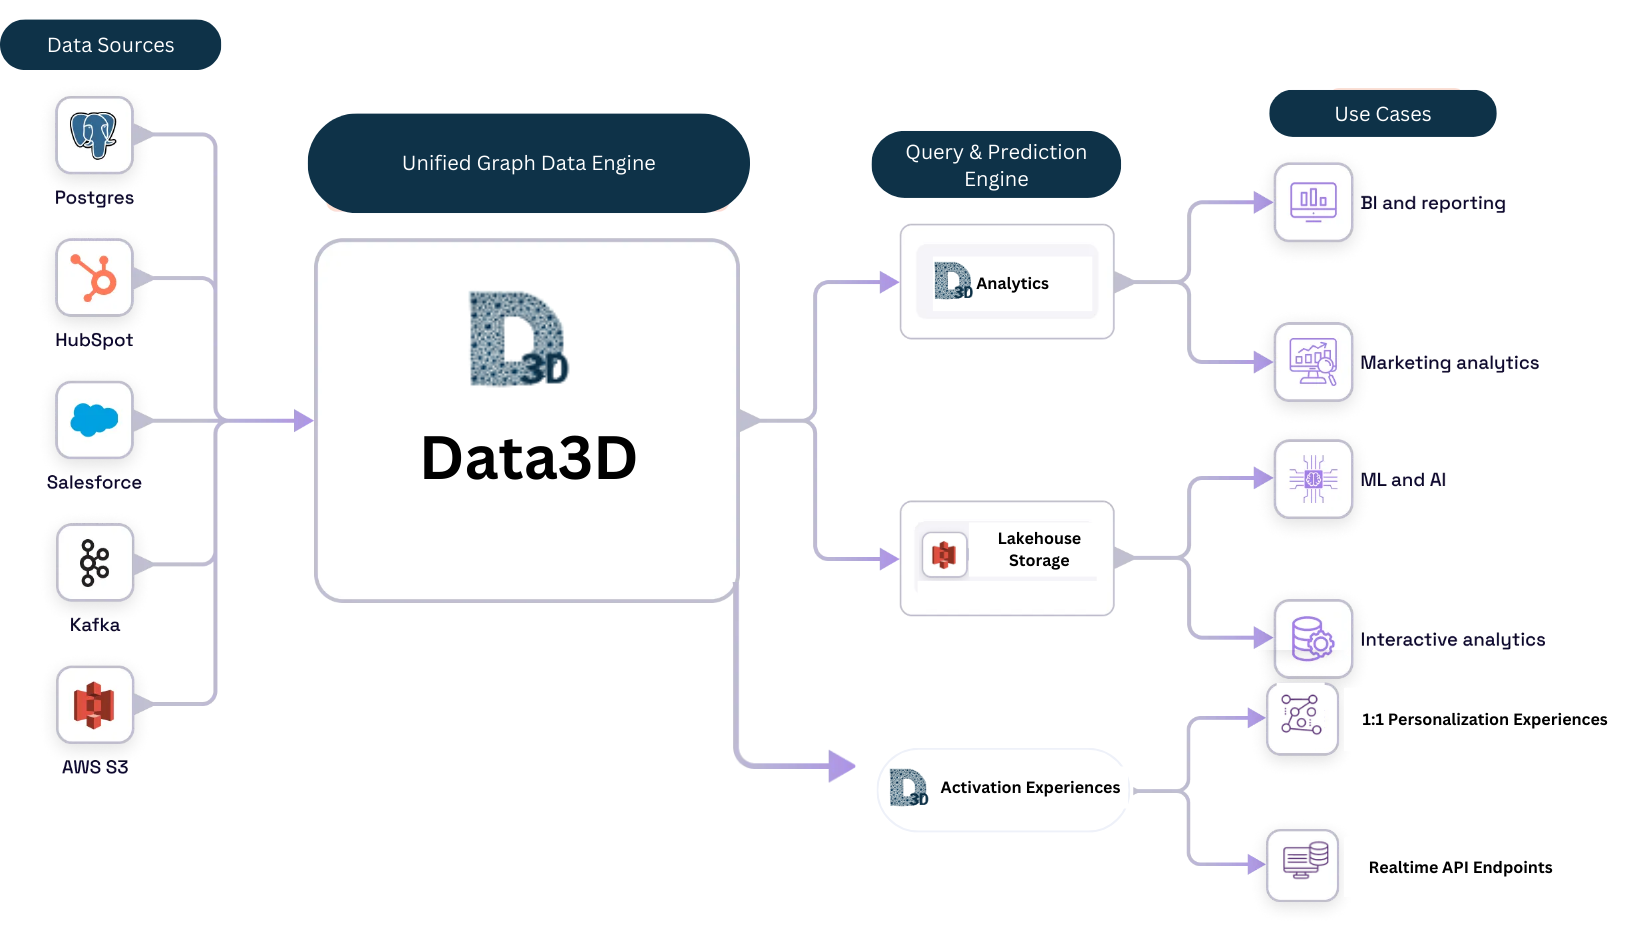Viewport: 1627px width, 946px height.
Task: Select the Marketing analytics magnifier icon
Action: click(1312, 362)
